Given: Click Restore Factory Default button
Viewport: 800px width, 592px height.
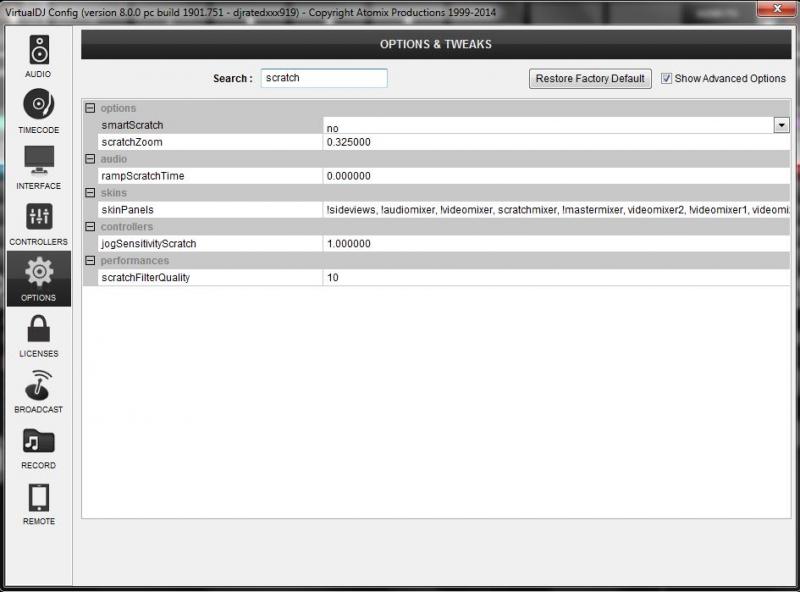Looking at the screenshot, I should point(590,79).
